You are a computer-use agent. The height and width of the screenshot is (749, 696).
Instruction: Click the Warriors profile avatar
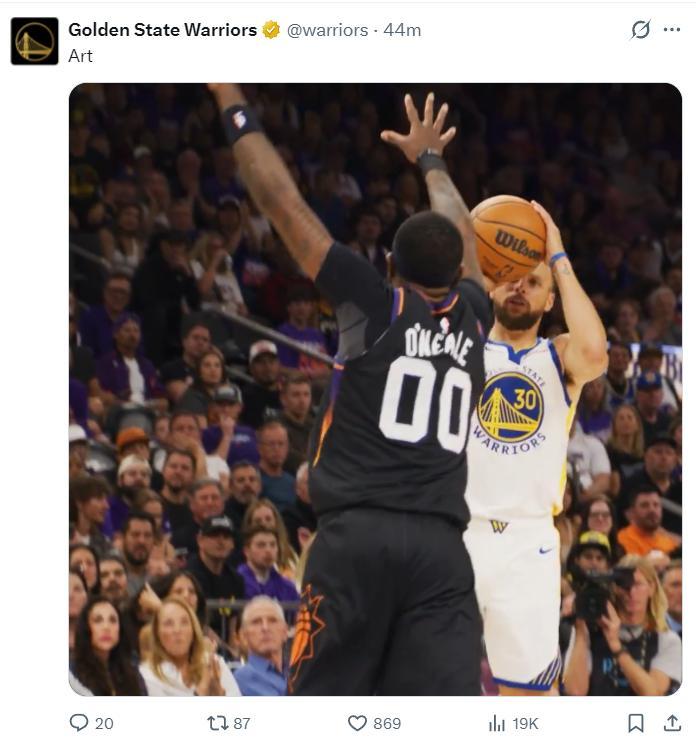tap(34, 41)
